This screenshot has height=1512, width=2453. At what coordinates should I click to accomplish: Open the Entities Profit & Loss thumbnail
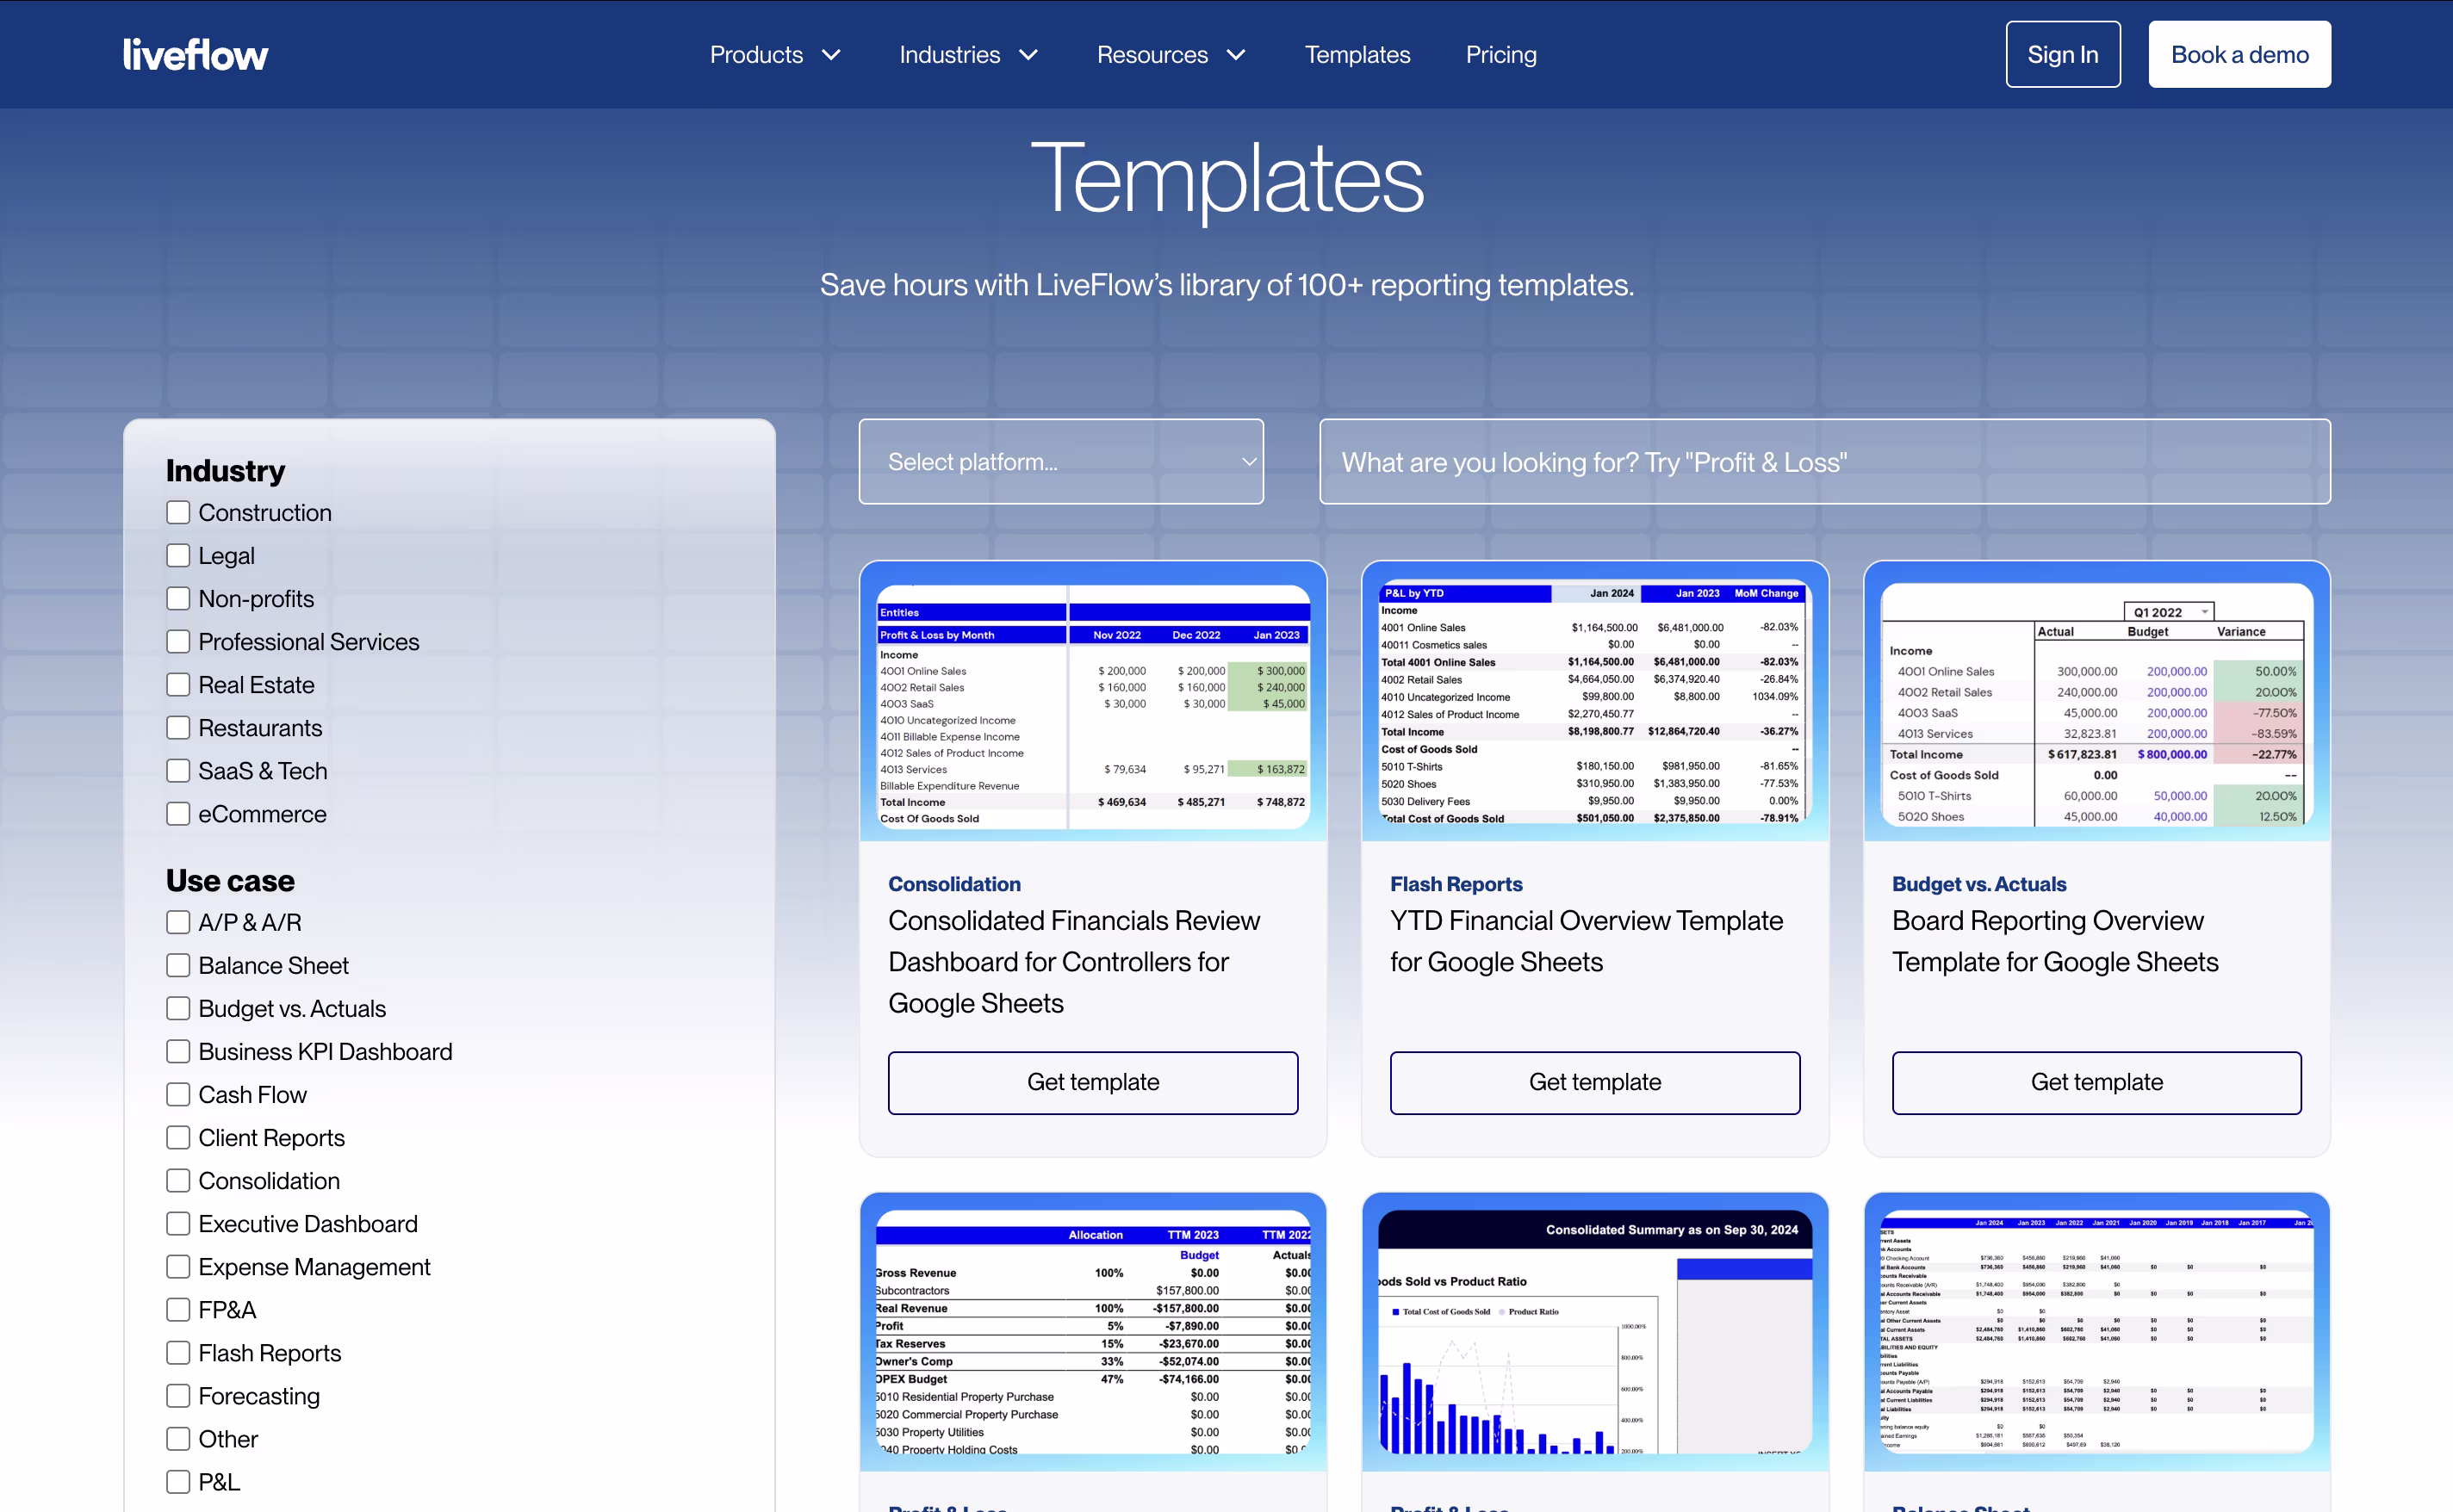pyautogui.click(x=1093, y=701)
